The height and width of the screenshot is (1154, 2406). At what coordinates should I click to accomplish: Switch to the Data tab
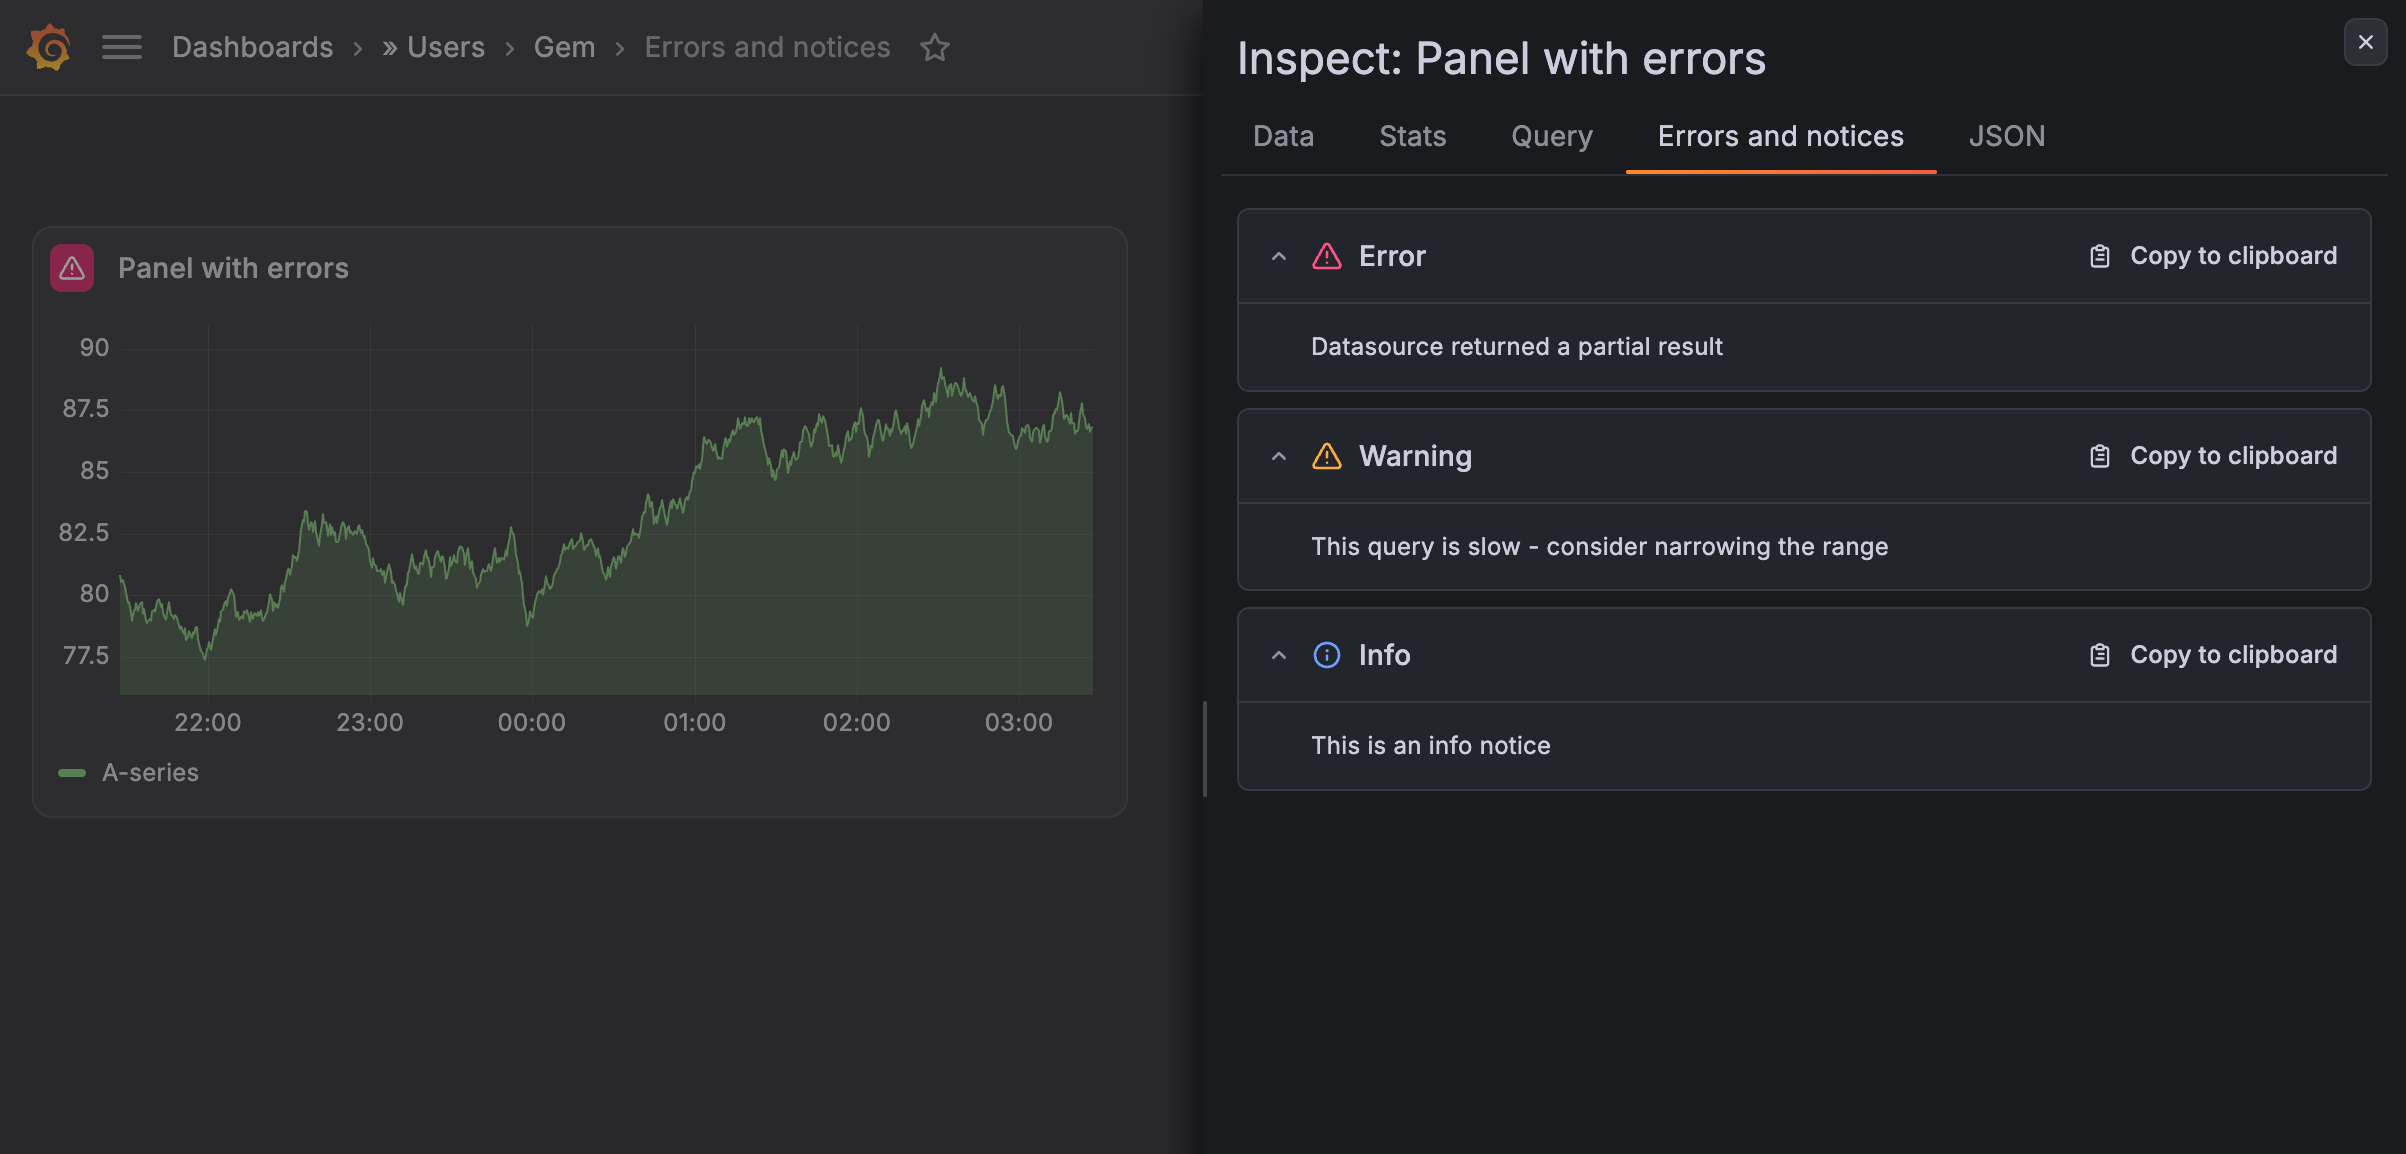pyautogui.click(x=1283, y=136)
